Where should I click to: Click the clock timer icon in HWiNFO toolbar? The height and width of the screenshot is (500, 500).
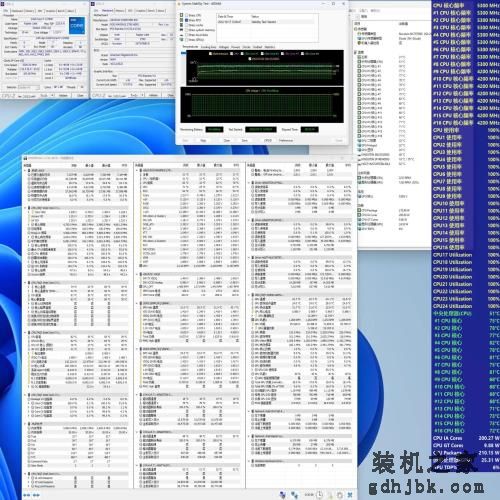pyautogui.click(x=320, y=494)
